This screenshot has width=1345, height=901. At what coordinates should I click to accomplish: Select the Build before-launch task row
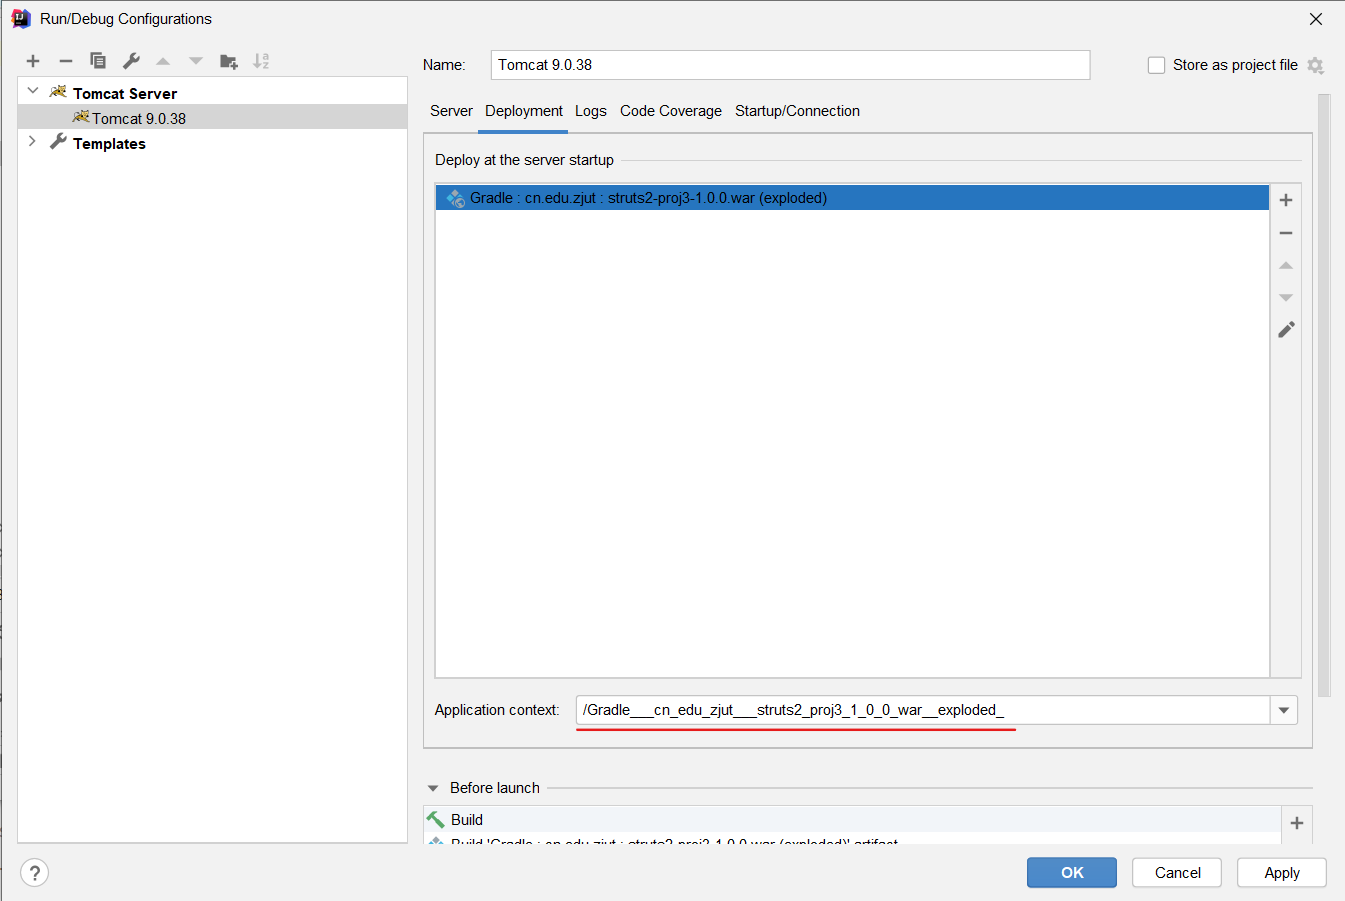click(x=852, y=820)
